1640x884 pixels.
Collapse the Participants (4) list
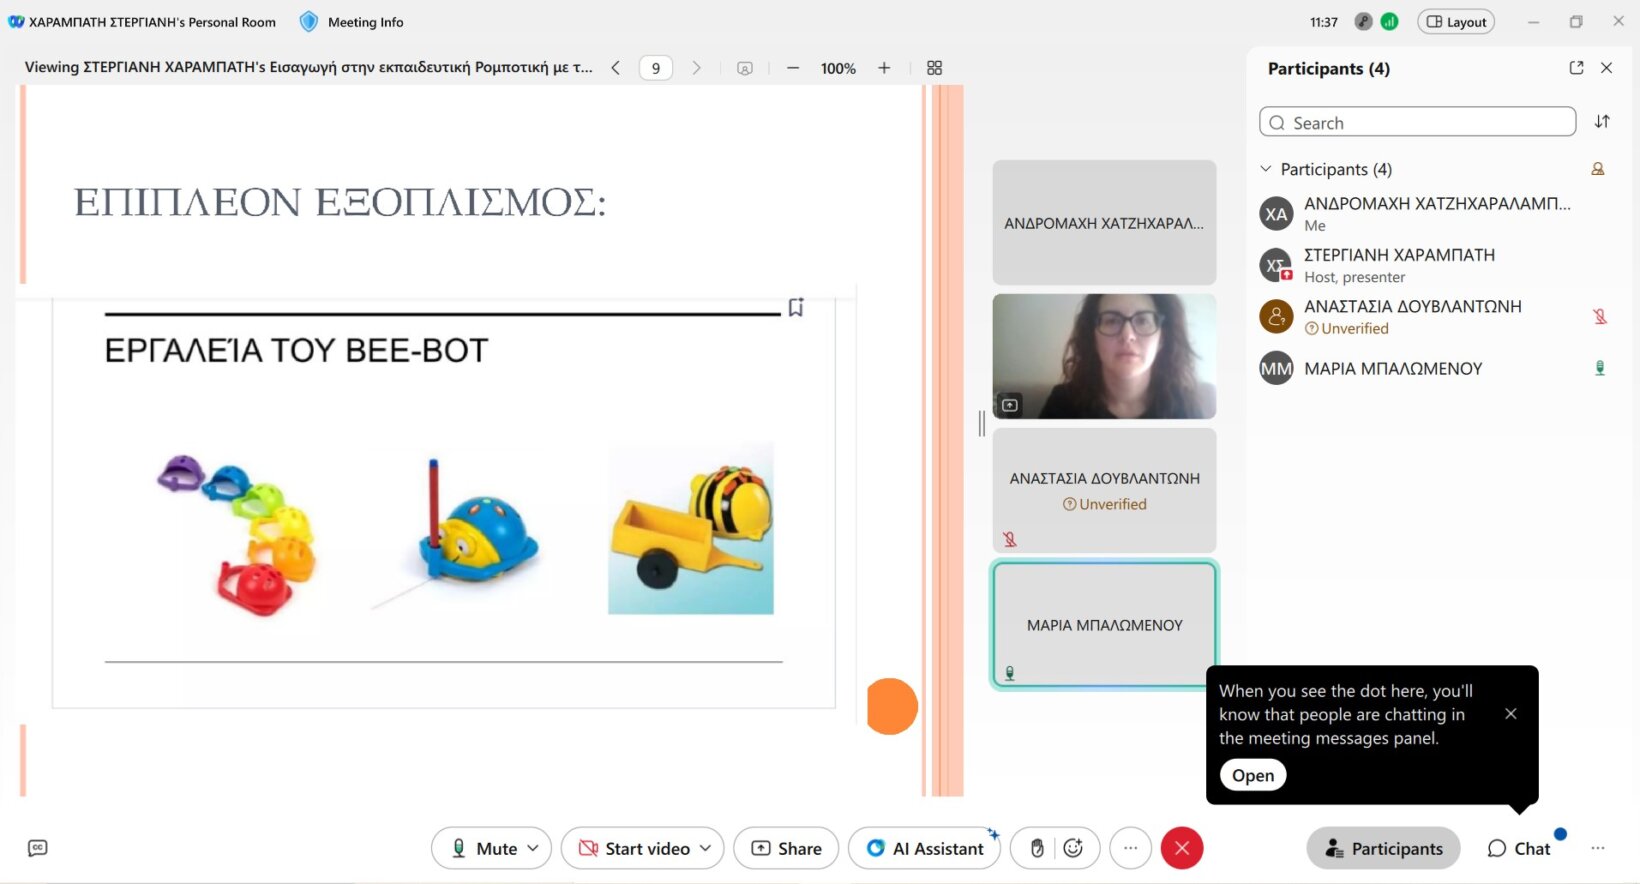point(1266,169)
